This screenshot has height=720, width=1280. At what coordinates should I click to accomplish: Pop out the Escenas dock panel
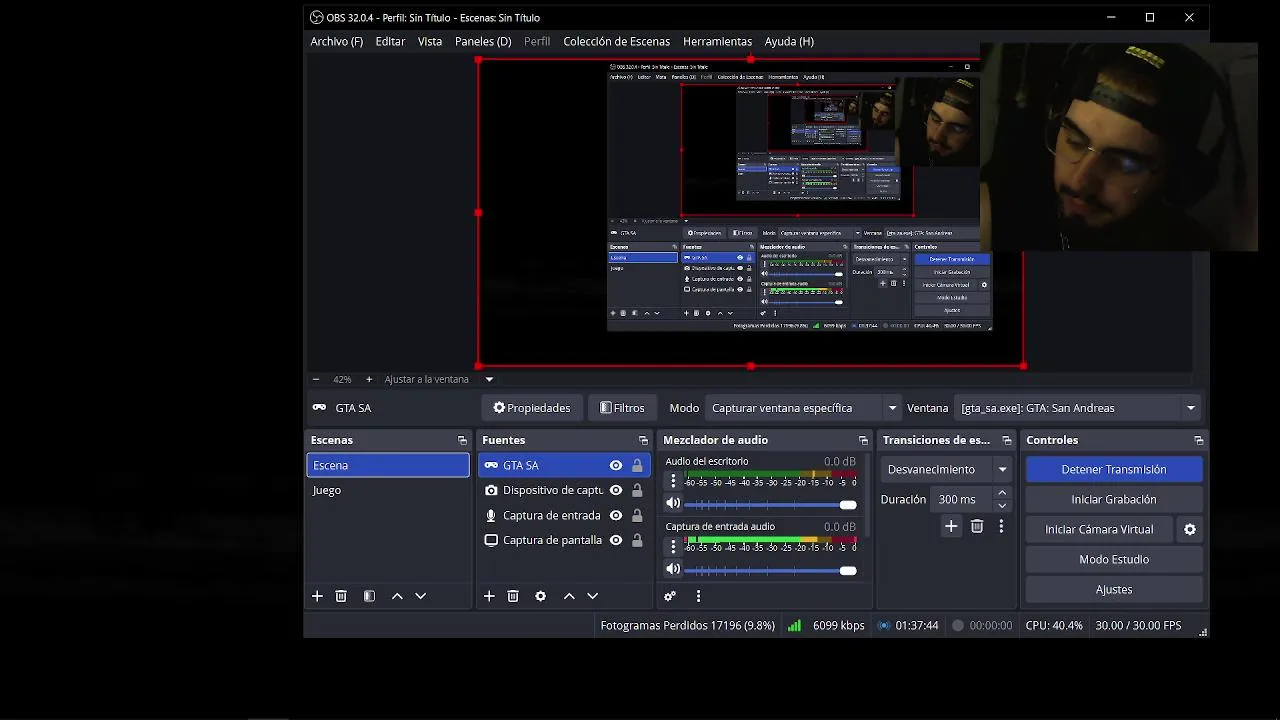coord(462,440)
